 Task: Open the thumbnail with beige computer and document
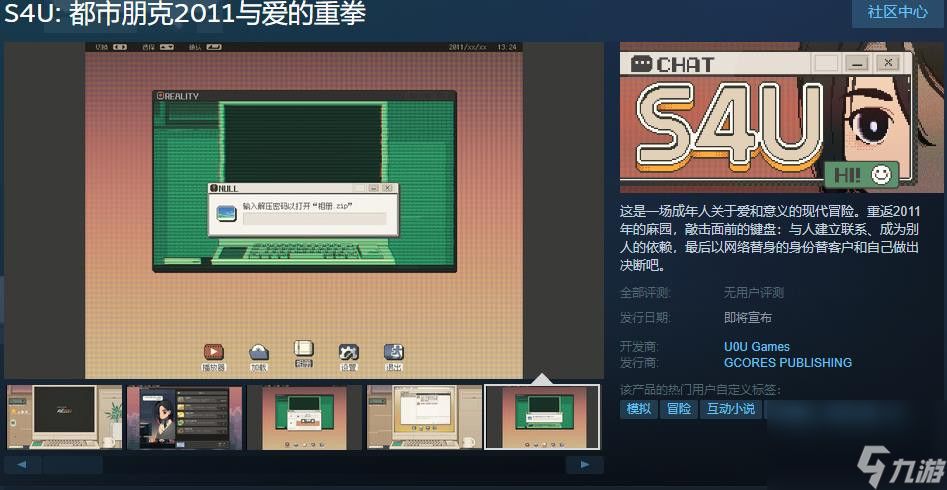(425, 417)
